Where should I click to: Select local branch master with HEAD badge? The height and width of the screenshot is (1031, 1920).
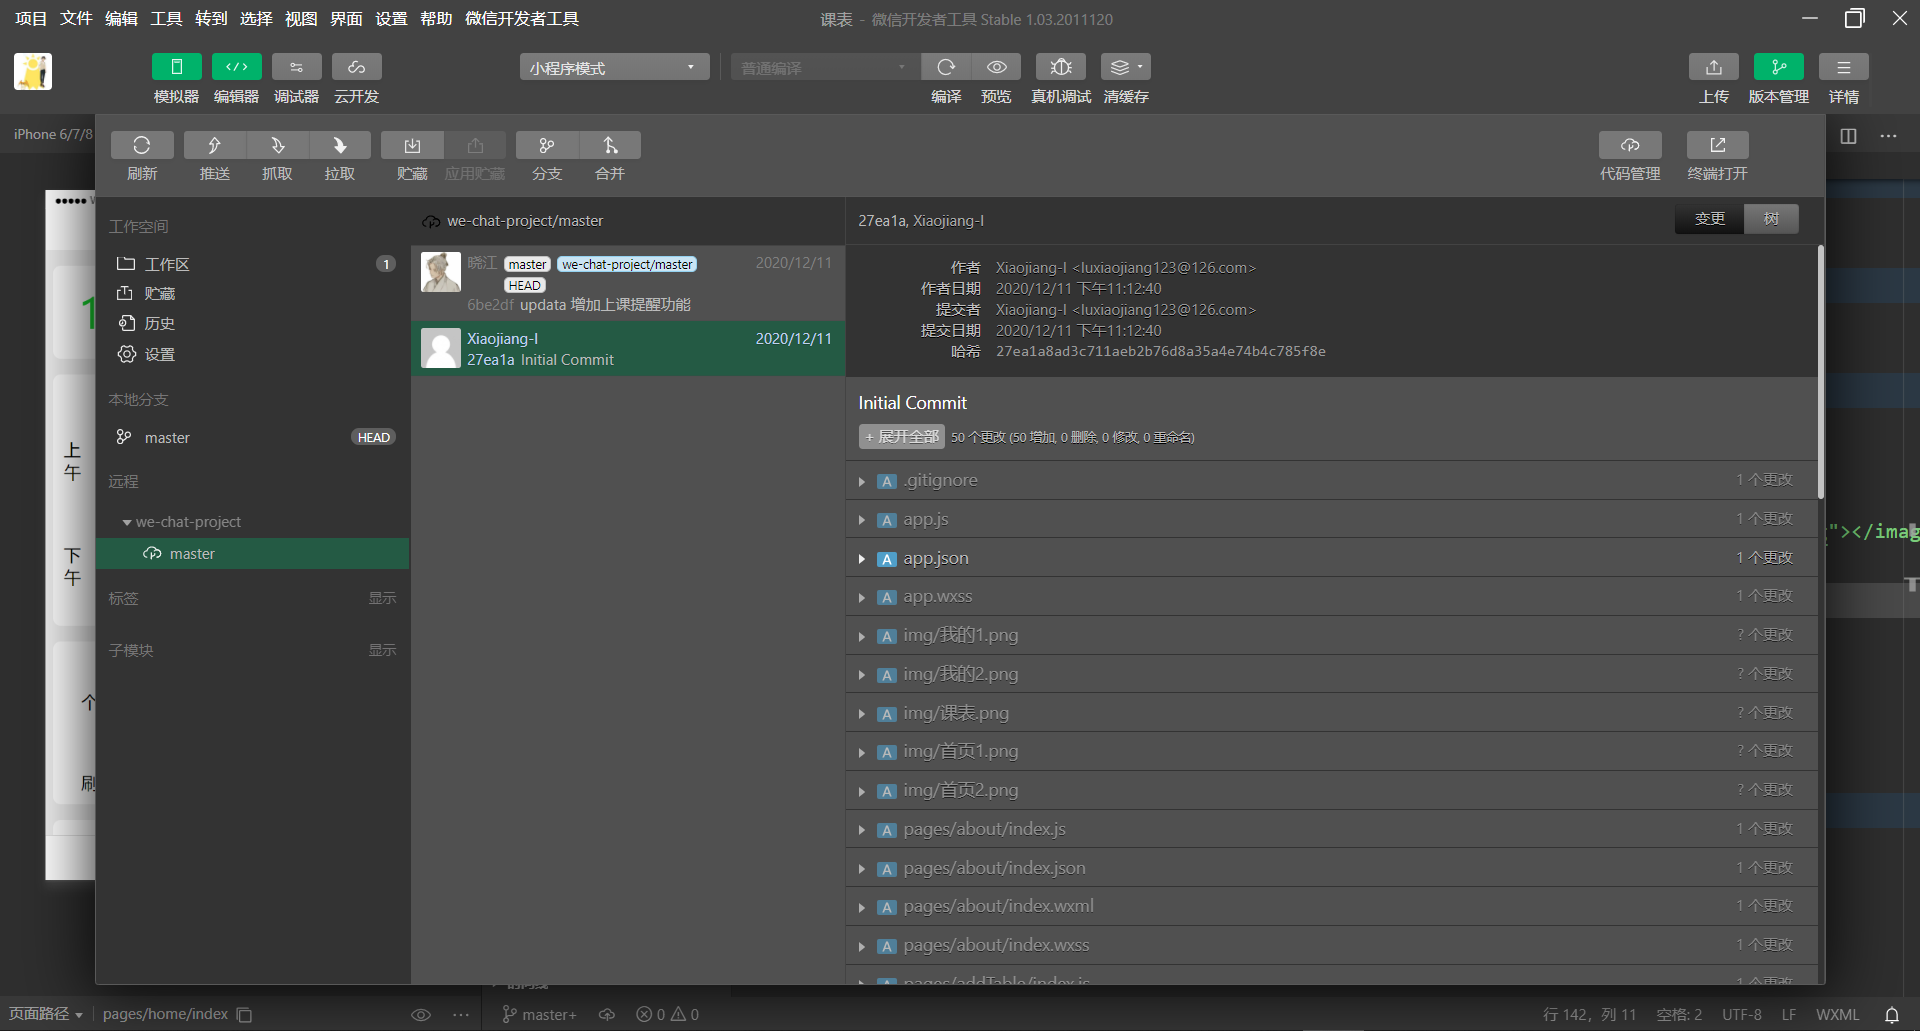point(255,438)
